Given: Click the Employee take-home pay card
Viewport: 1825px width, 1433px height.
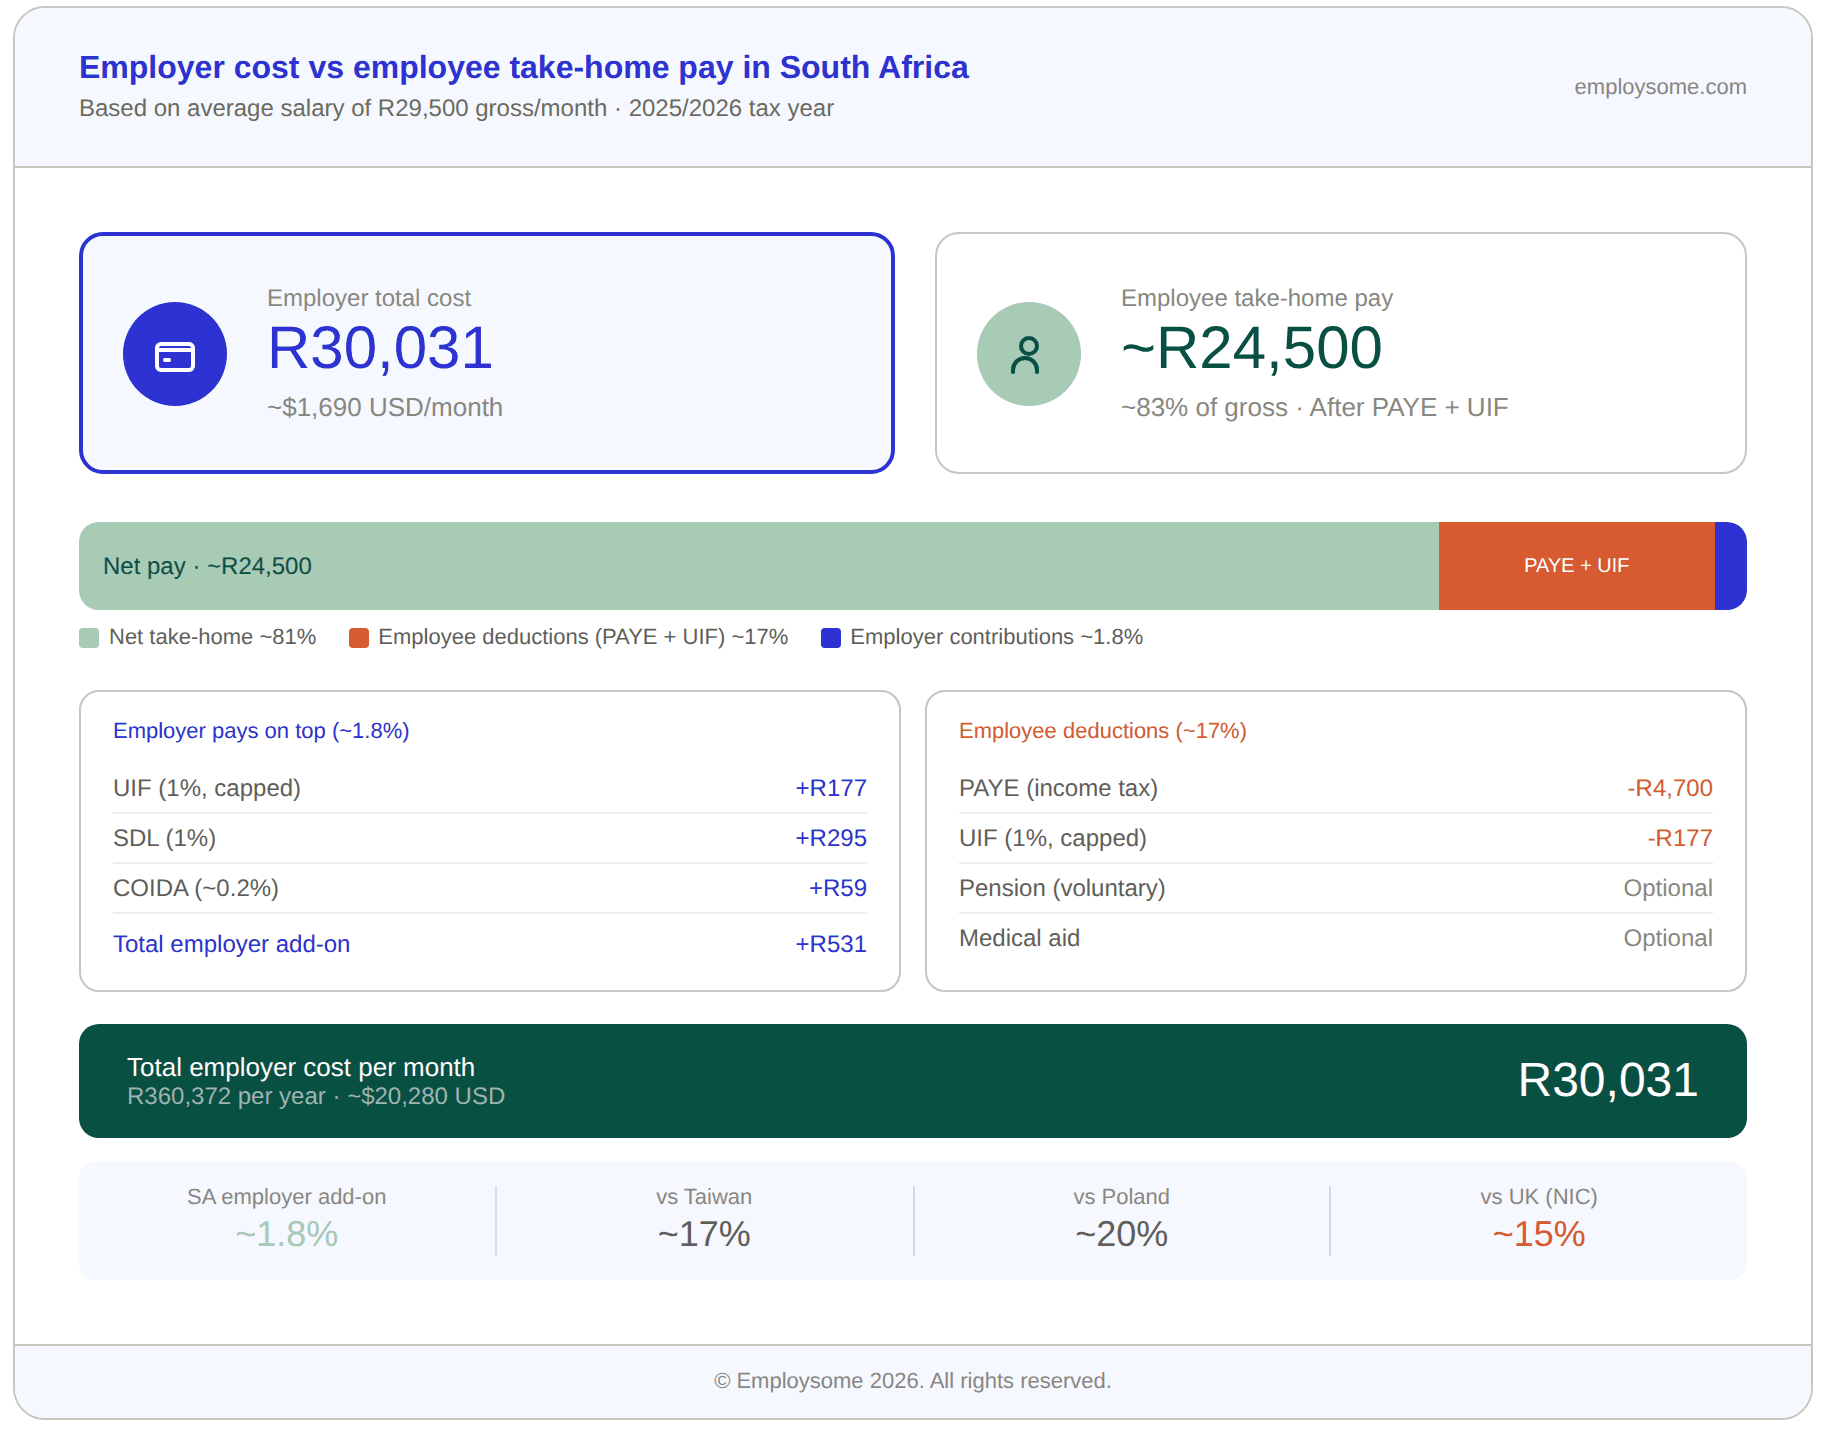Looking at the screenshot, I should click(1340, 353).
